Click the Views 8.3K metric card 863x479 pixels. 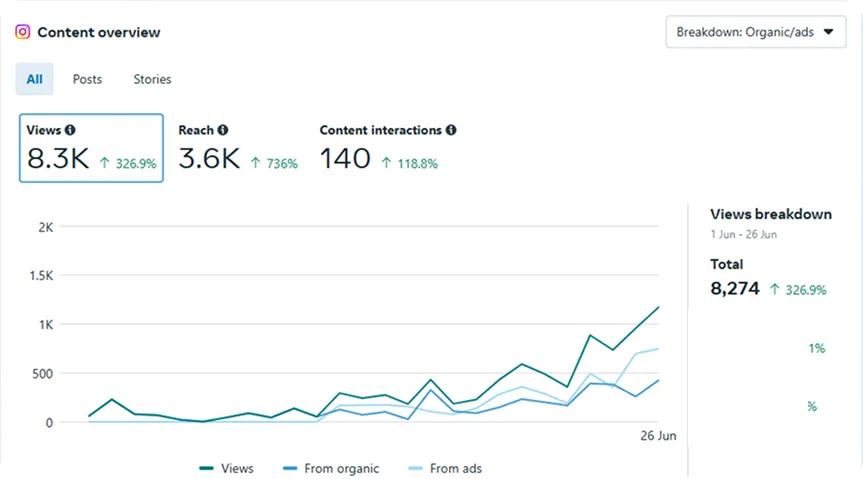(91, 148)
